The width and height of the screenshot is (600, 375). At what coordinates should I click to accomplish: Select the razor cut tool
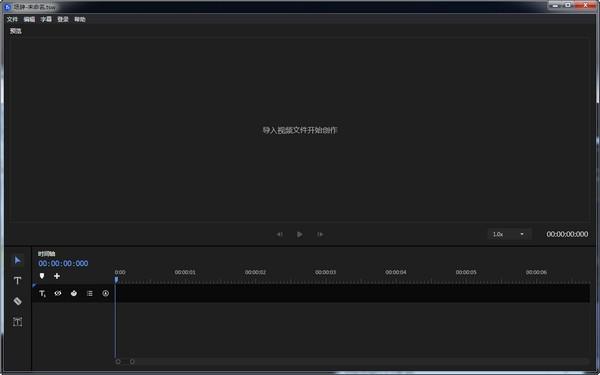(17, 301)
